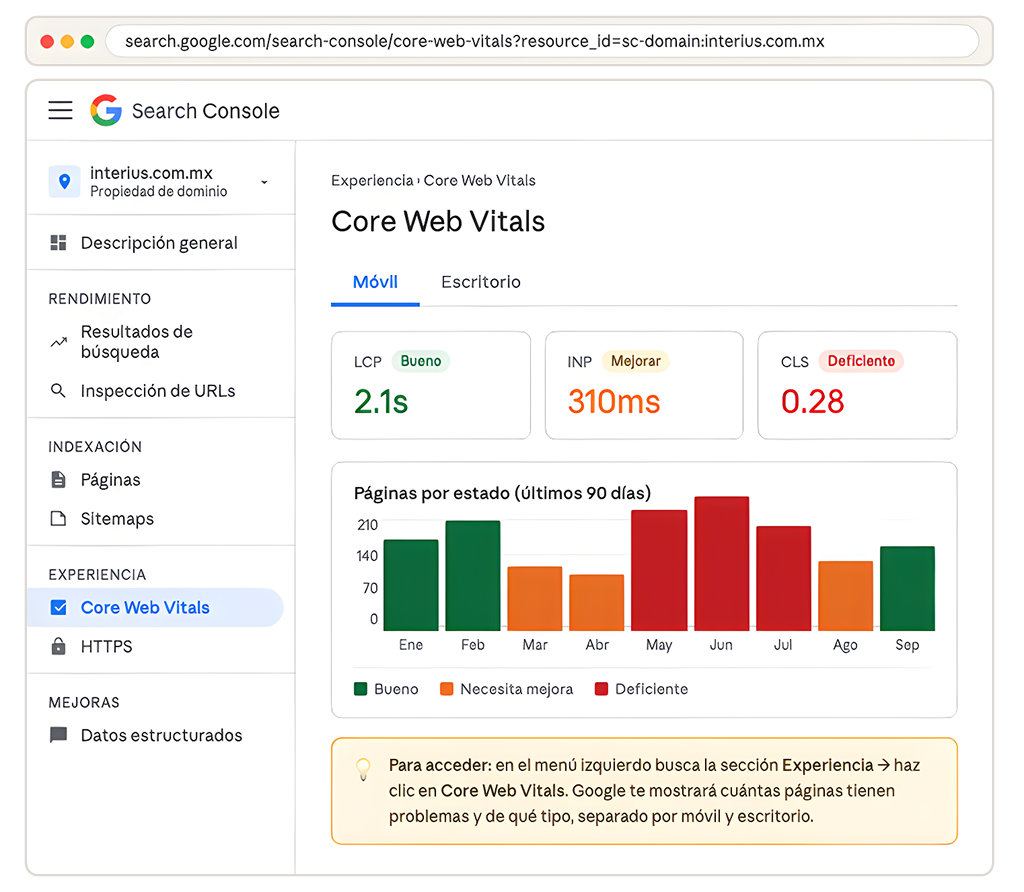Switch to the Escritorio tab
1024x892 pixels.
point(480,282)
